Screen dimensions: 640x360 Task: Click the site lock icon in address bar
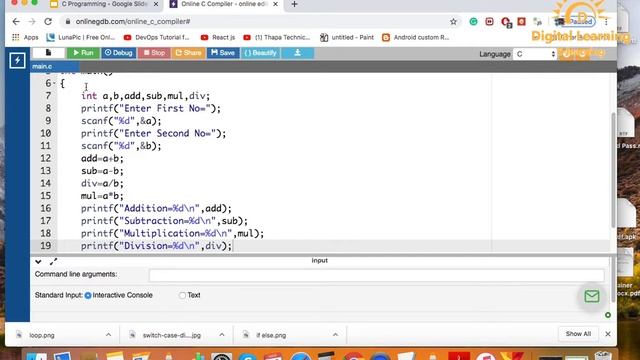click(68, 22)
